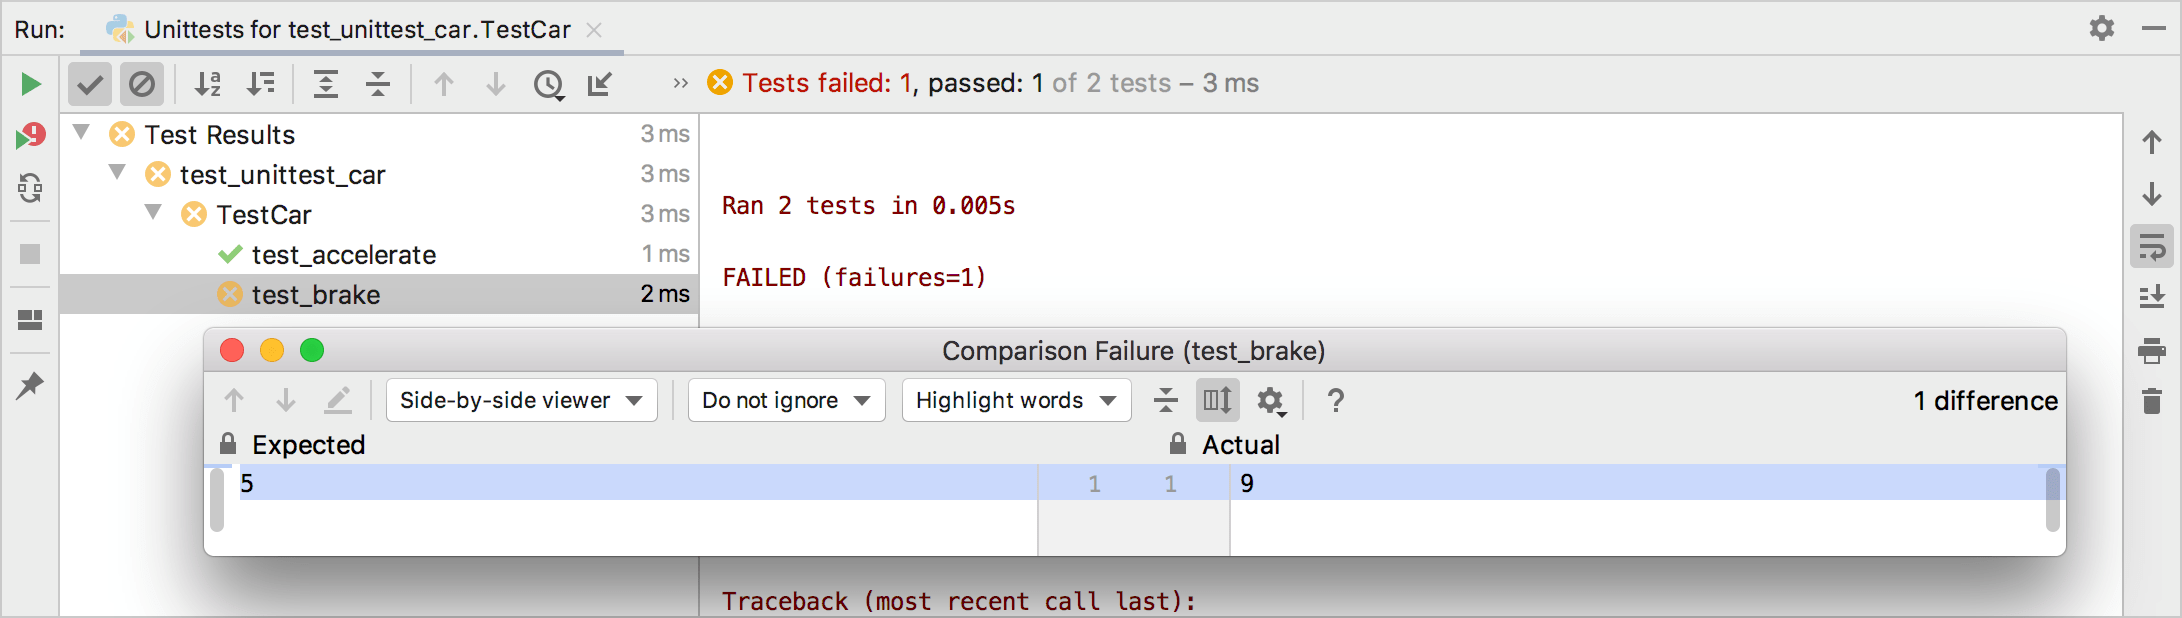Change Highlight words comparison mode

pos(1015,400)
